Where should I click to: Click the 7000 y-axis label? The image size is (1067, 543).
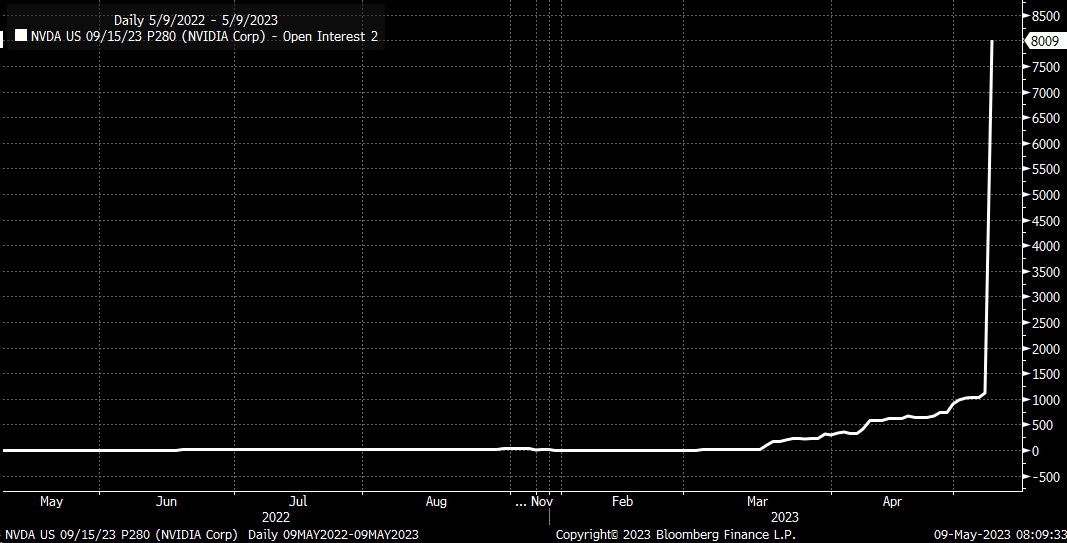pos(1045,93)
